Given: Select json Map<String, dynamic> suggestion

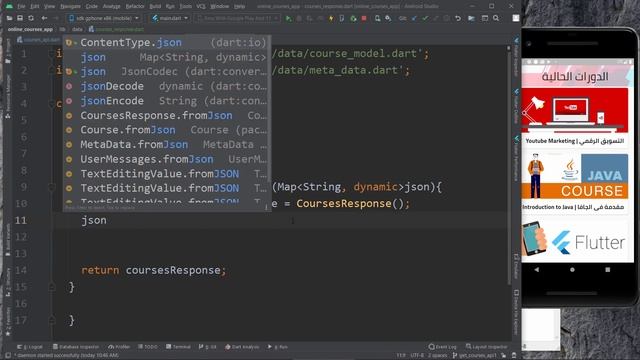Looking at the screenshot, I should [167, 57].
